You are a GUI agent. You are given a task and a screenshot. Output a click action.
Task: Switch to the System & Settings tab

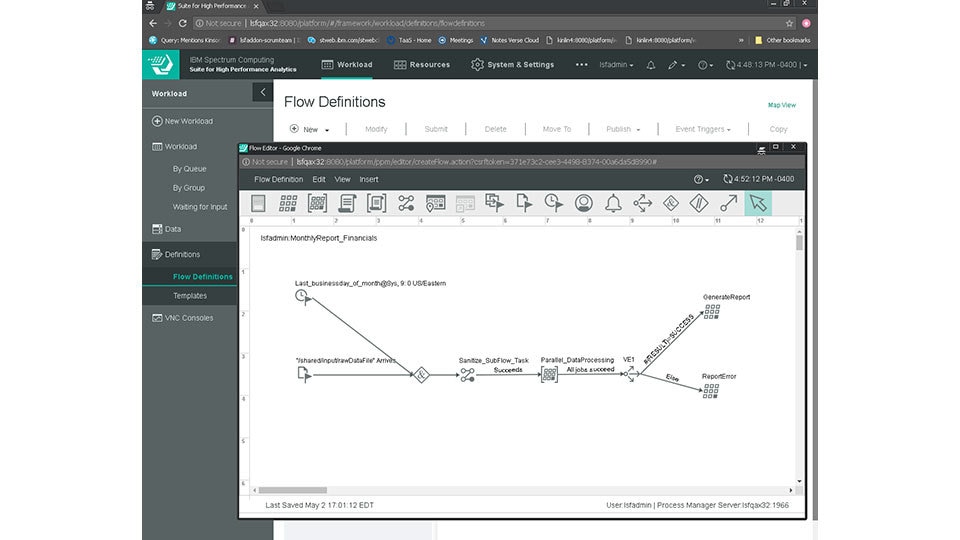click(x=512, y=64)
